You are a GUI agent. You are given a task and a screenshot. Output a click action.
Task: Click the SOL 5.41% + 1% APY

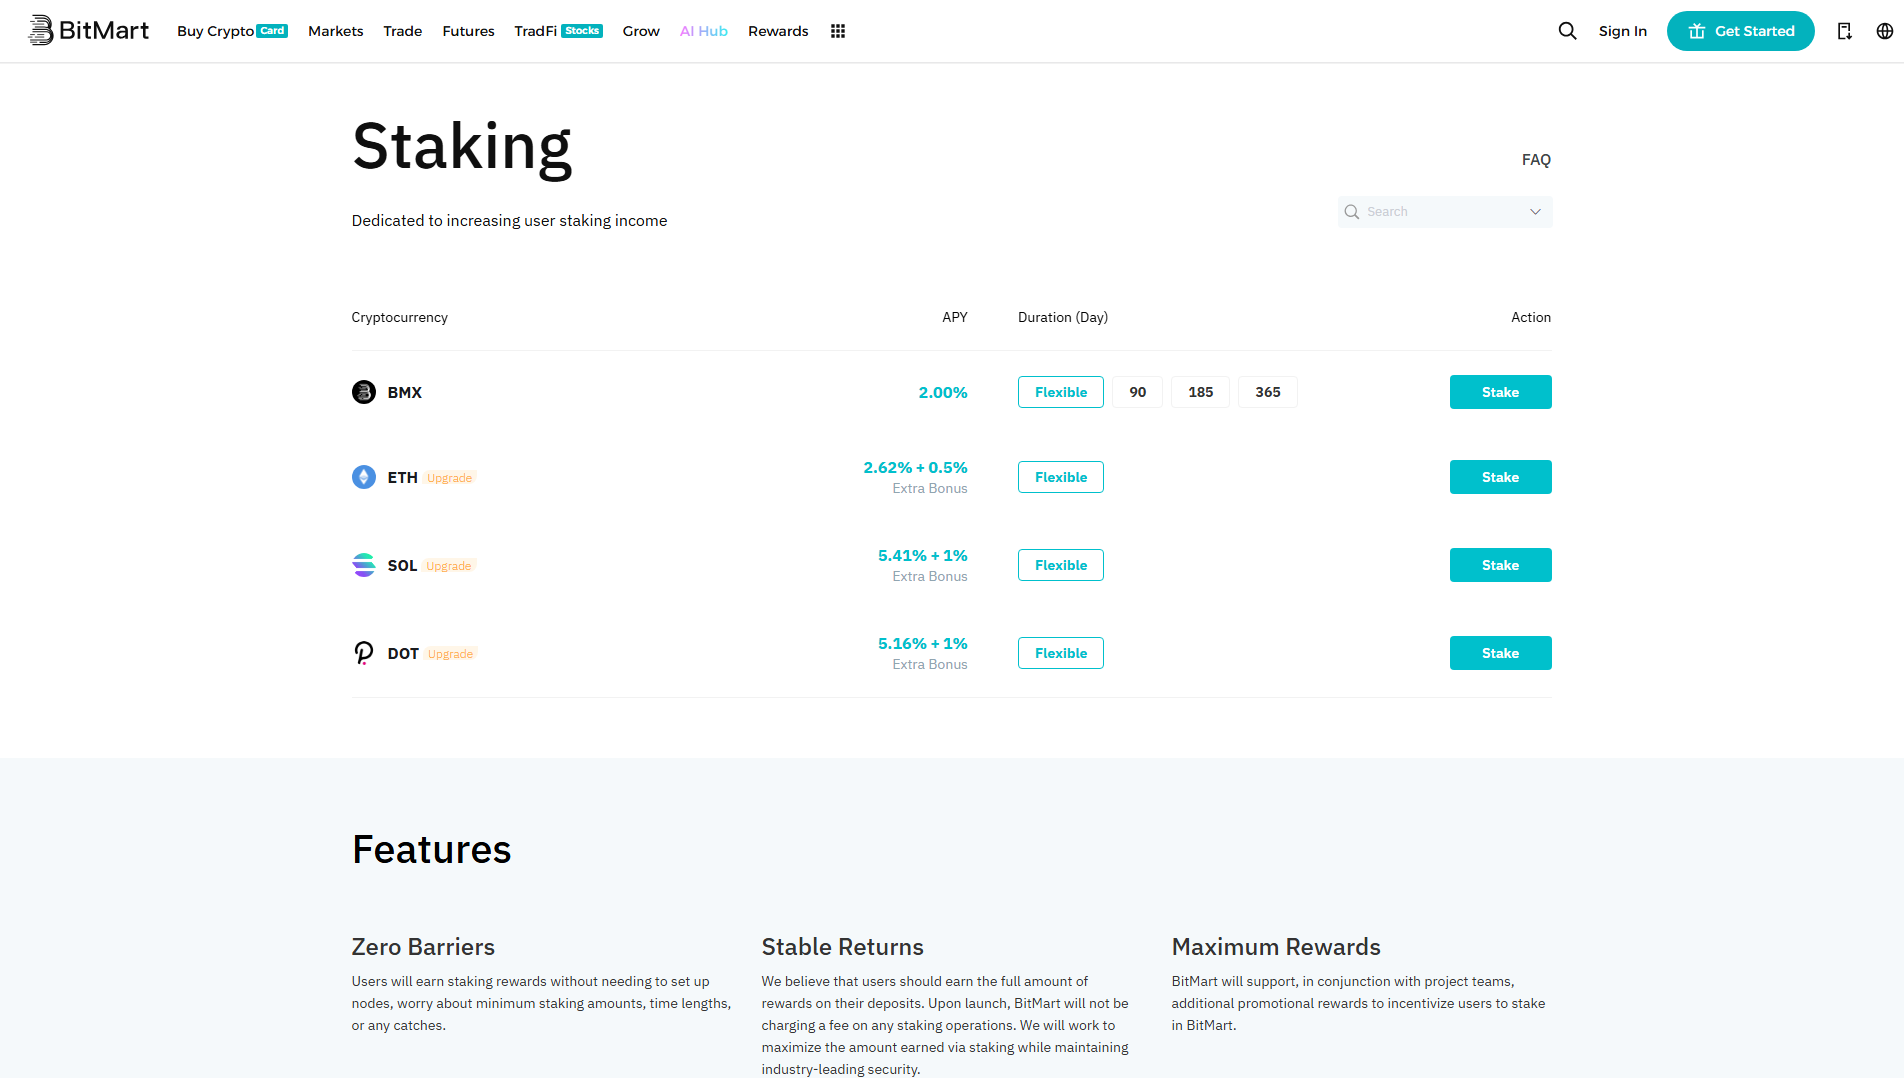click(922, 555)
